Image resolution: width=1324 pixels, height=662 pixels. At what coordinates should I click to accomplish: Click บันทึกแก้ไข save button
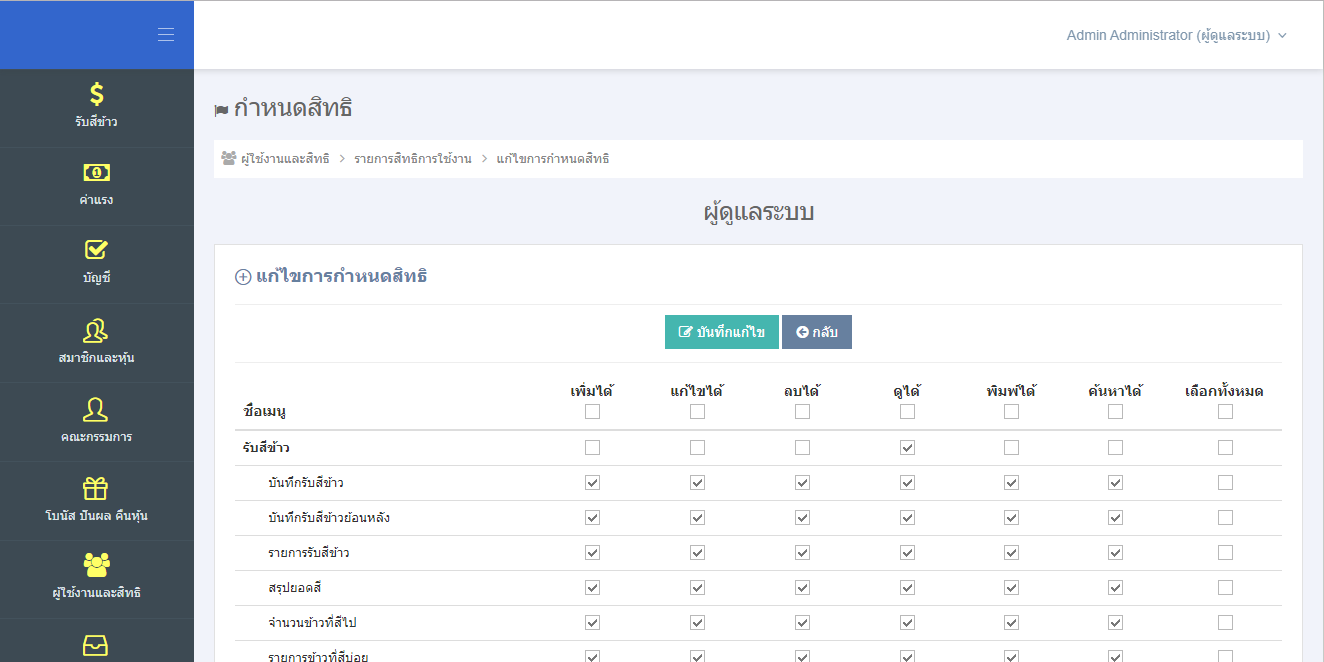pos(722,332)
